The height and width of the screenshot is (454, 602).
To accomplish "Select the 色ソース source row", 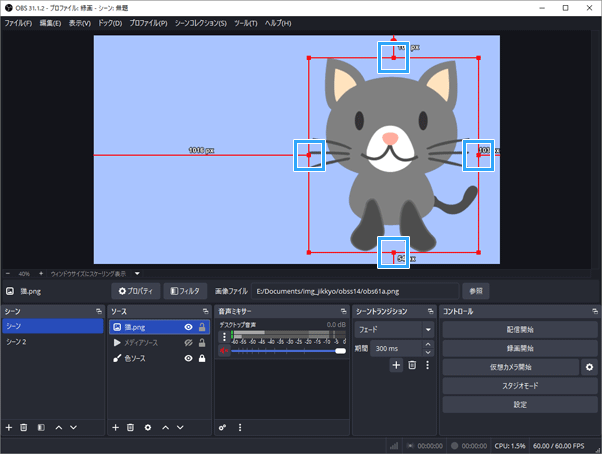I will point(159,358).
